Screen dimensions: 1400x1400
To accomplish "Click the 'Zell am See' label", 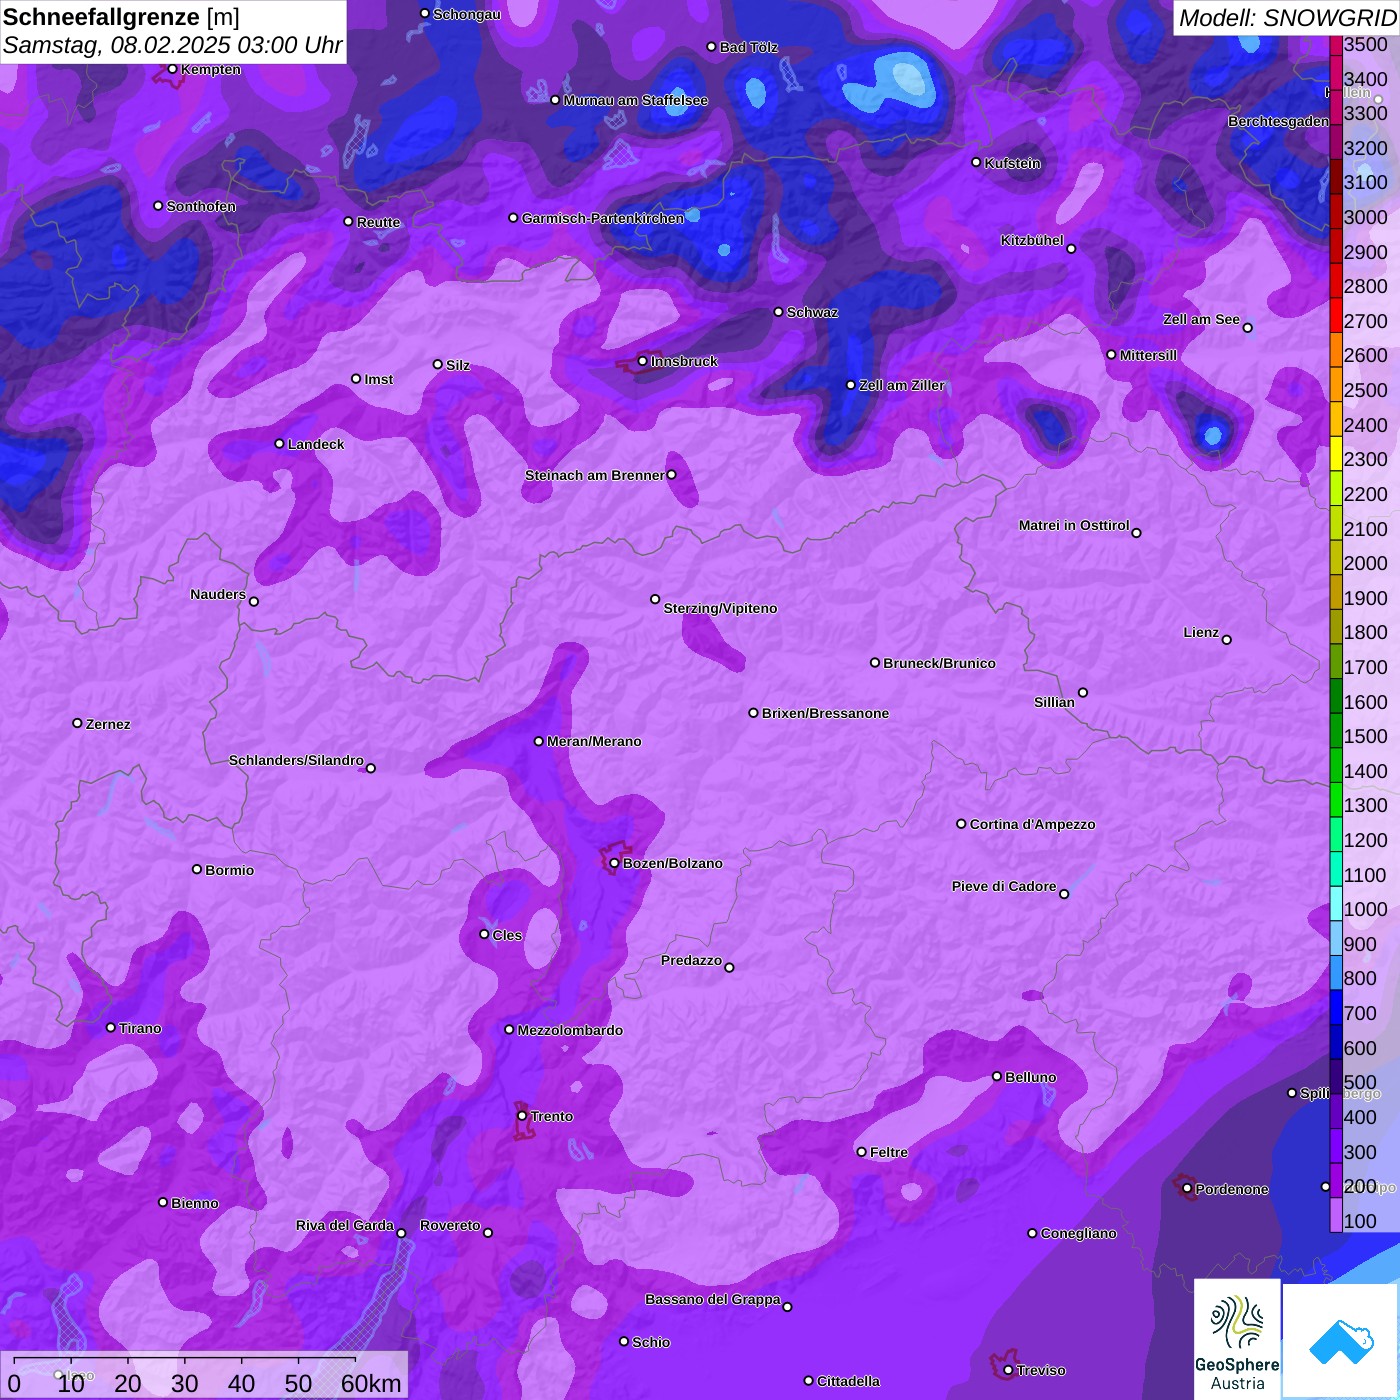I will pos(1201,319).
